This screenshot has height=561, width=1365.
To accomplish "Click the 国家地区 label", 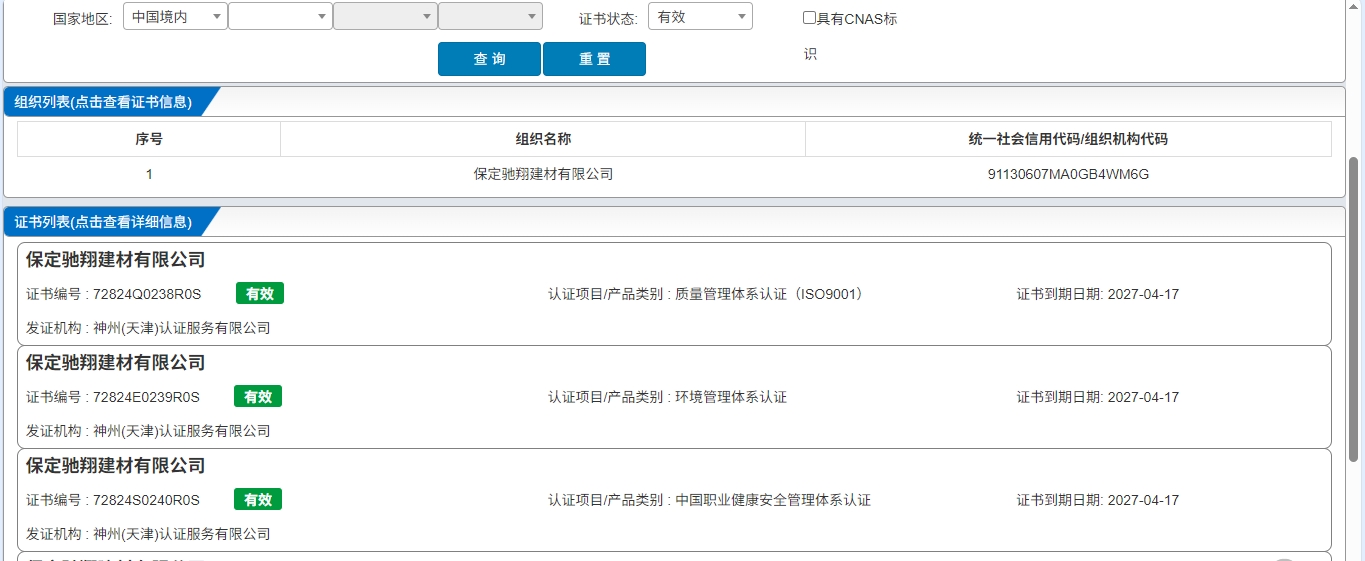I will pos(83,19).
